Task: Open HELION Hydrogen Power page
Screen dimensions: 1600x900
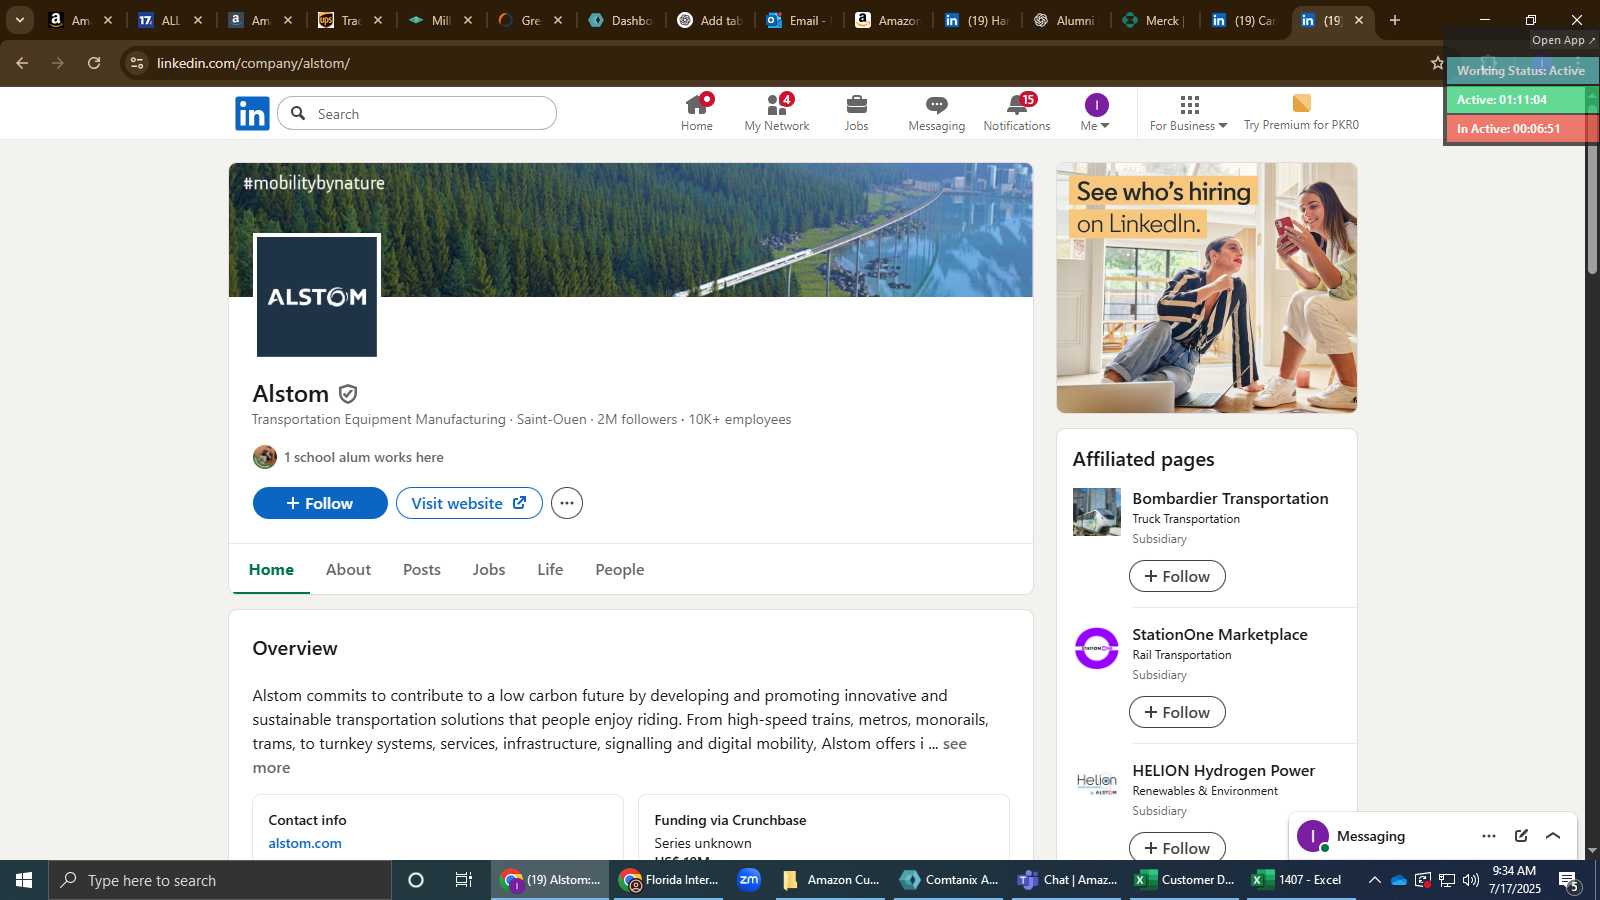Action: (1223, 770)
